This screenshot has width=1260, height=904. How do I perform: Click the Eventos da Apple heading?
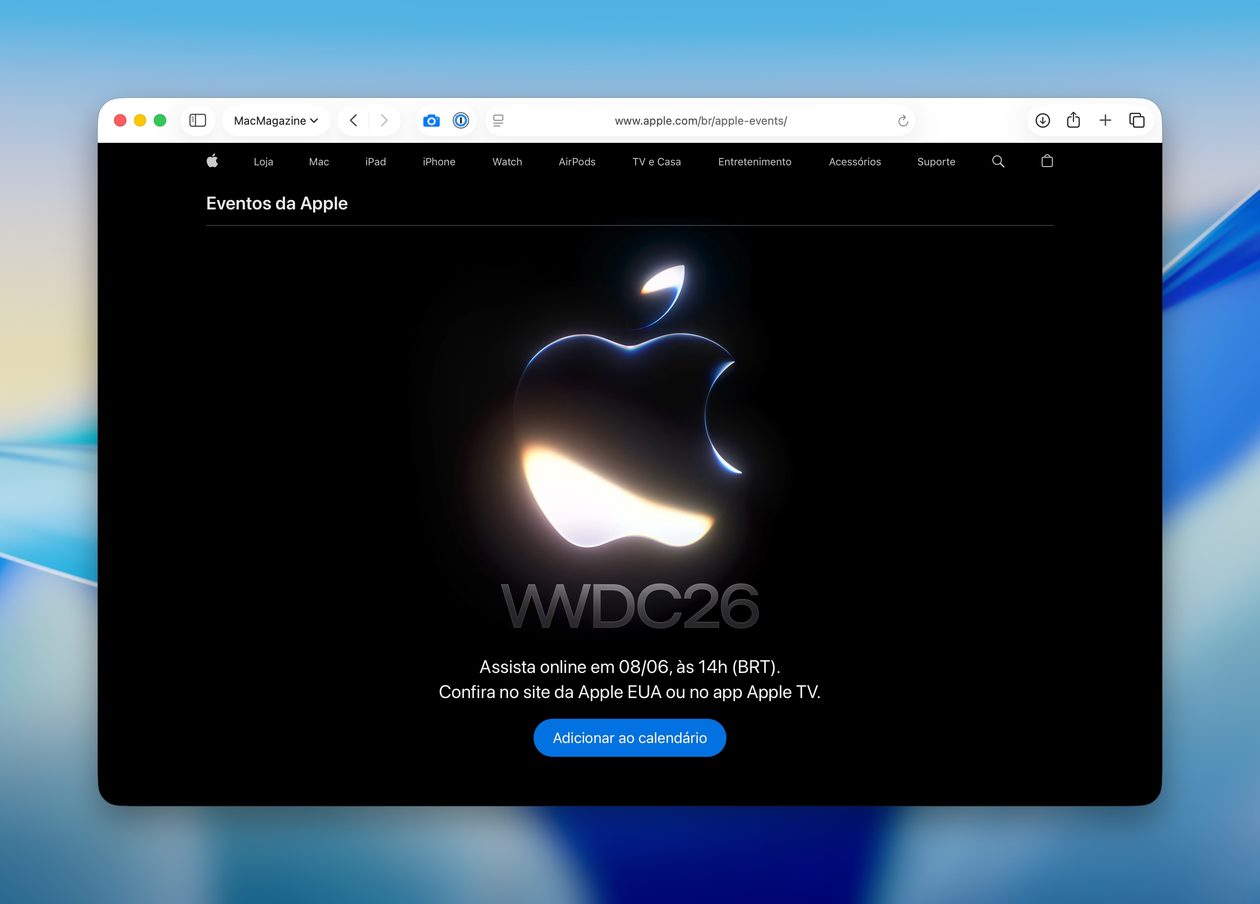277,203
